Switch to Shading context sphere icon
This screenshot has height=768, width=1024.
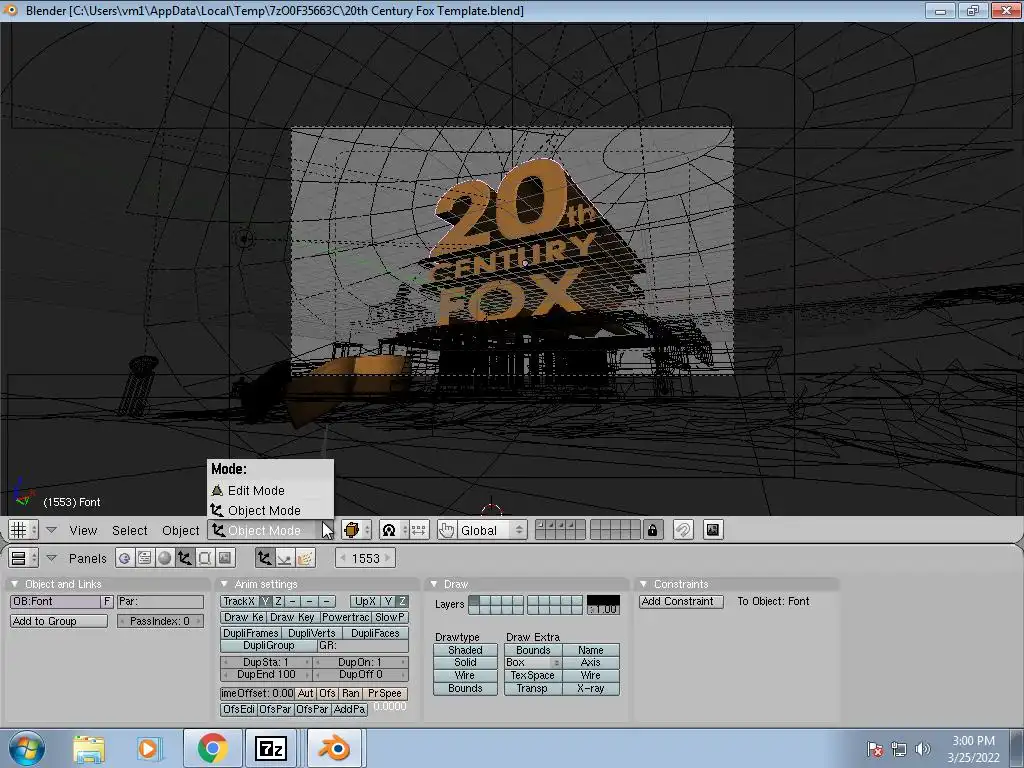(165, 558)
